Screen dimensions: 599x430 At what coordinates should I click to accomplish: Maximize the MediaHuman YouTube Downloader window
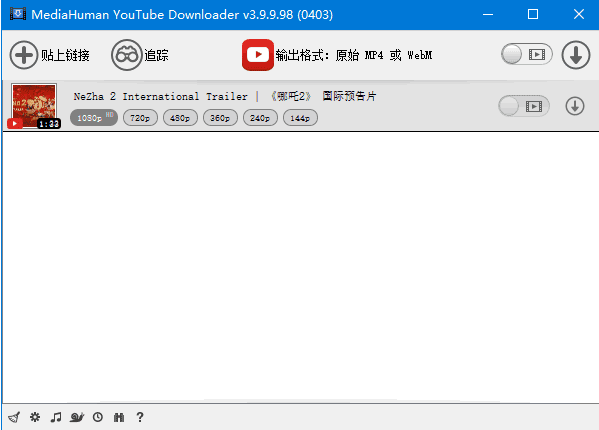533,15
